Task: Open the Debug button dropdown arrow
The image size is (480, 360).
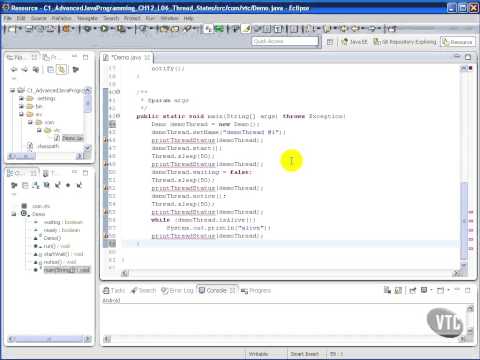Action: [x=95, y=29]
